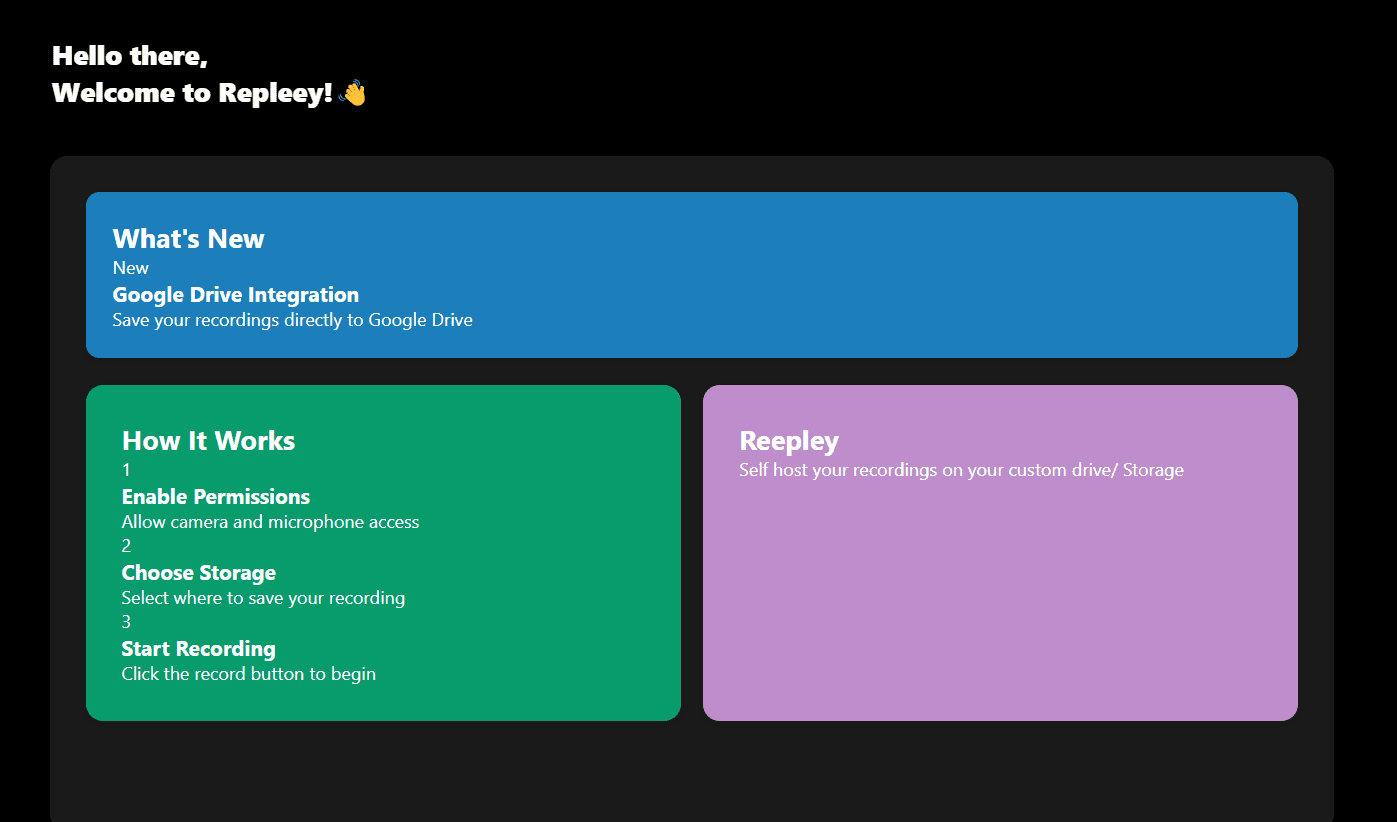This screenshot has width=1397, height=822.
Task: Click the "Enable Permissions" step heading
Action: click(x=215, y=497)
